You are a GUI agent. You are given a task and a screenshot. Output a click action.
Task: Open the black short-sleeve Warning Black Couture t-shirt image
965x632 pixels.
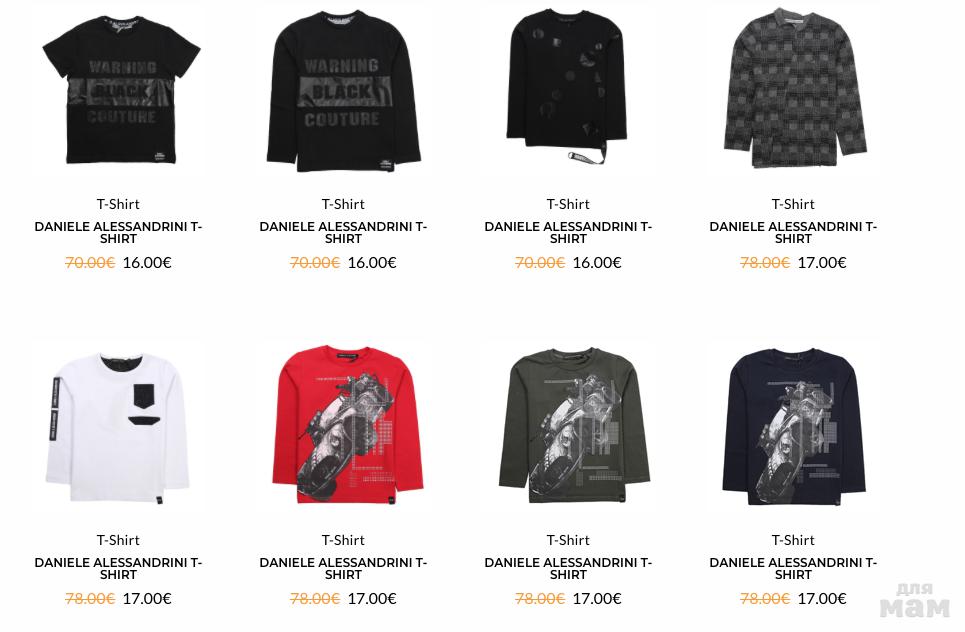121,90
